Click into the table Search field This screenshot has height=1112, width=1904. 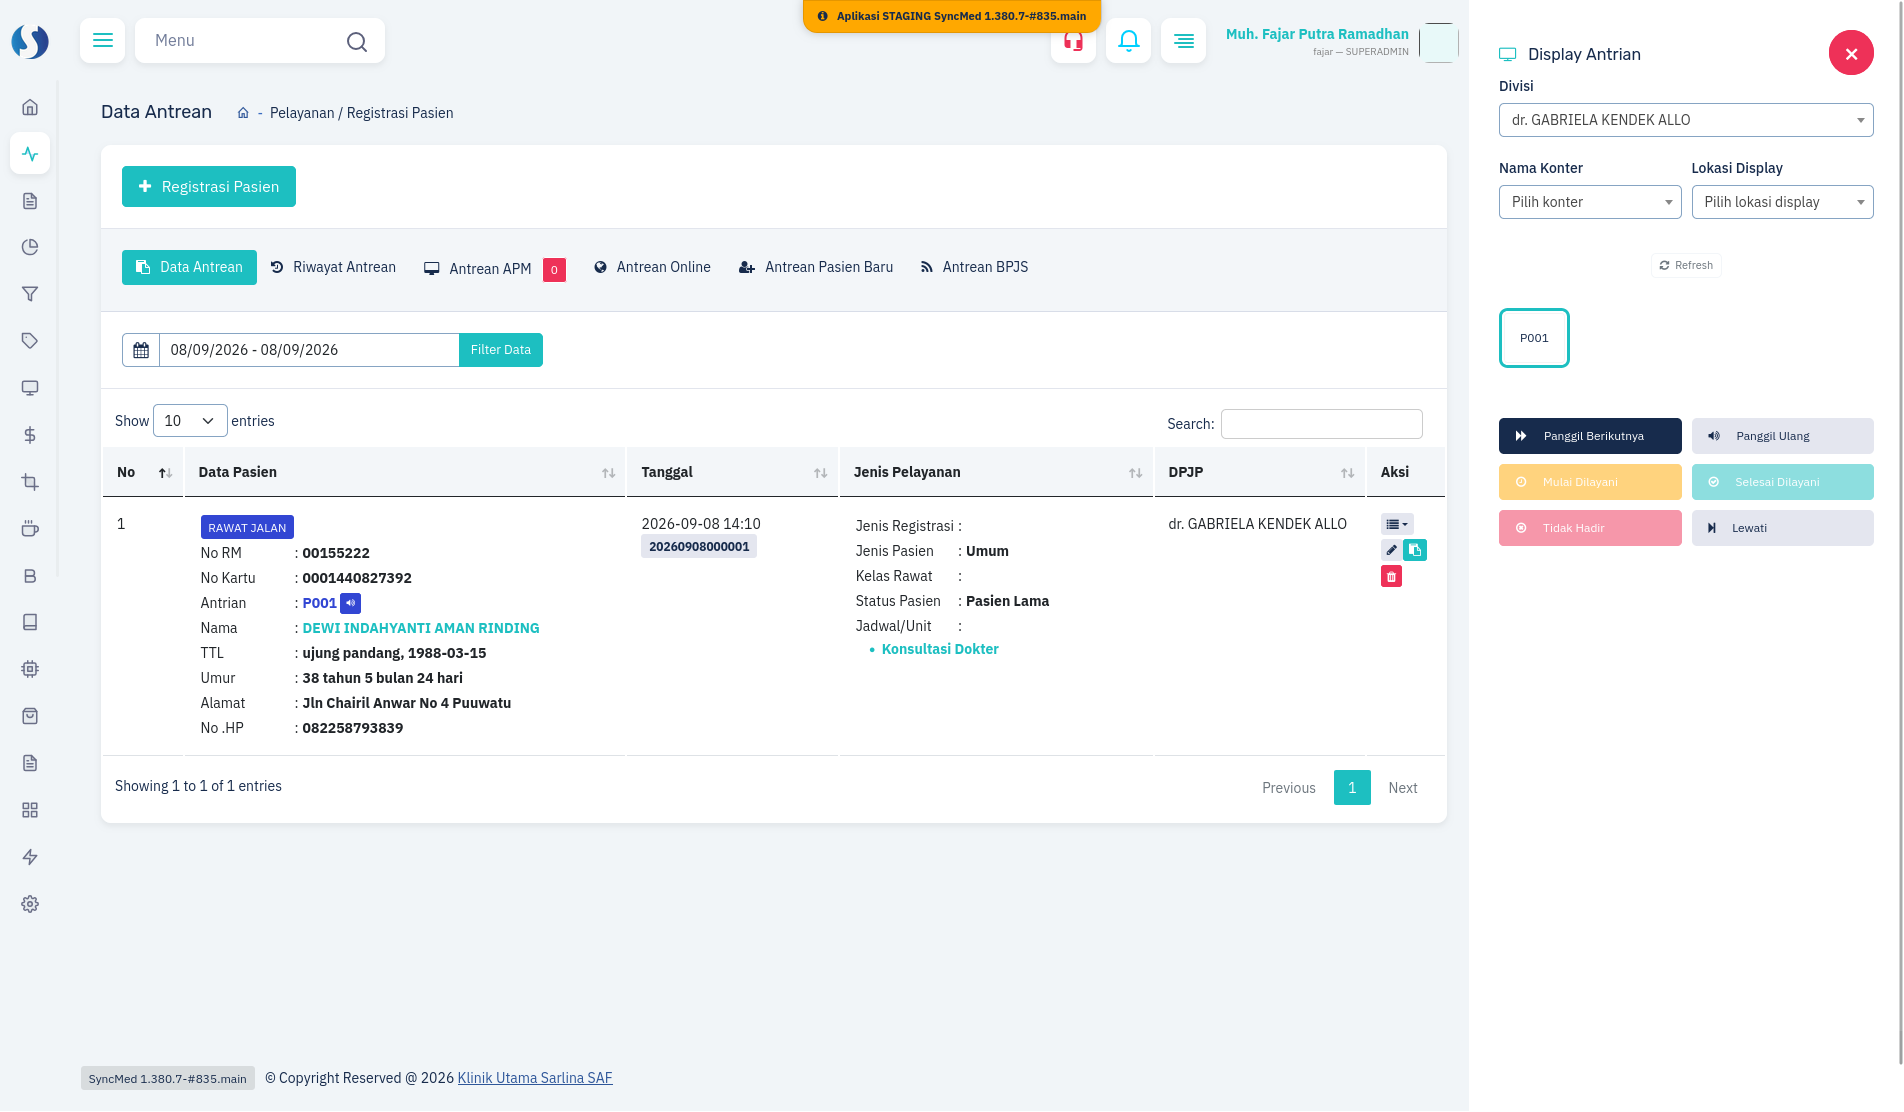[1321, 424]
